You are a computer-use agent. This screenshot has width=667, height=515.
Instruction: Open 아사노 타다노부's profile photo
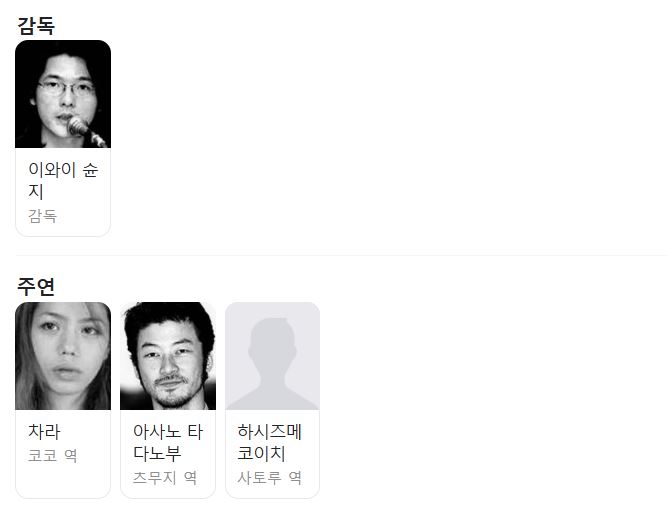click(x=168, y=356)
